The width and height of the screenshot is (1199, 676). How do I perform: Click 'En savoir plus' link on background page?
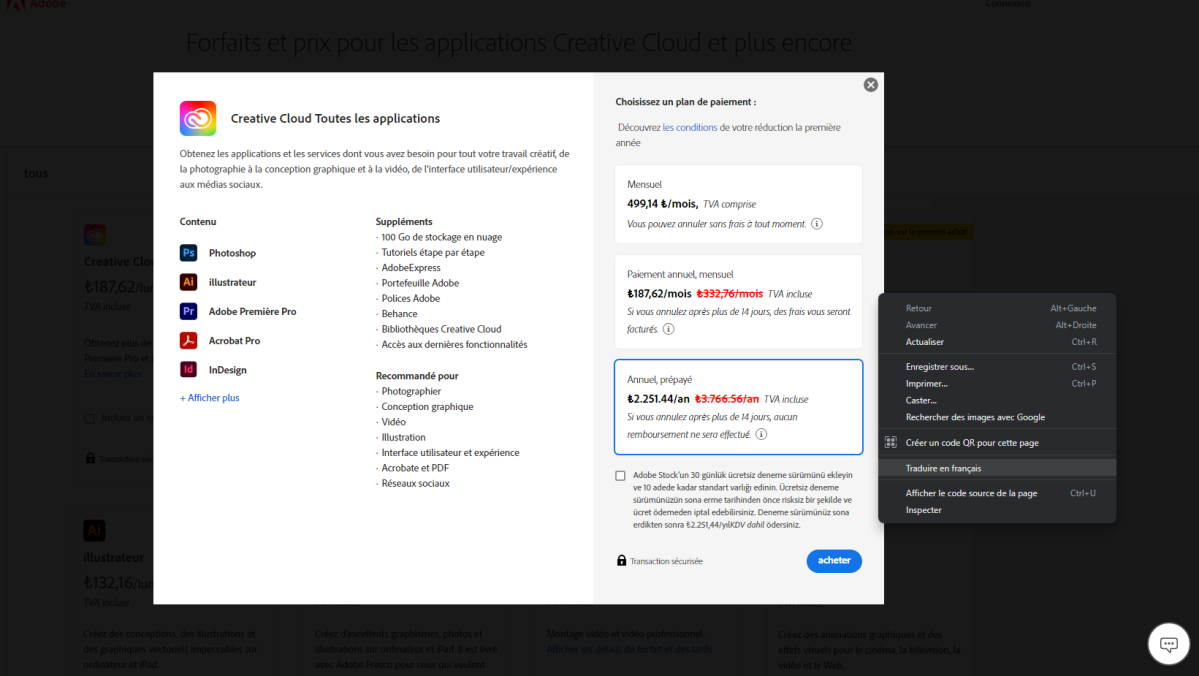pyautogui.click(x=112, y=374)
